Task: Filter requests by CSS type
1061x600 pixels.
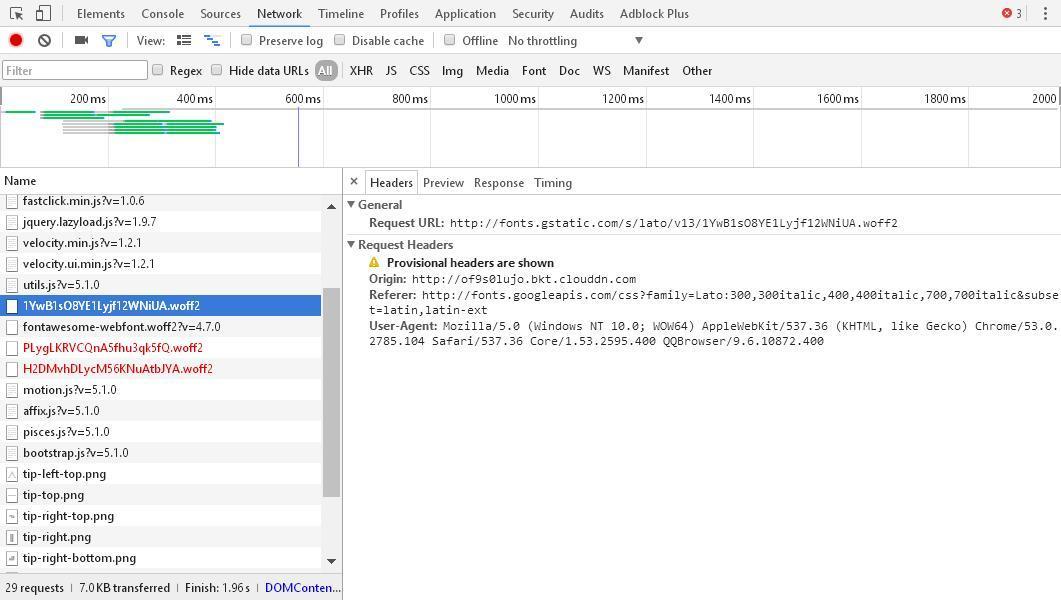Action: click(x=420, y=70)
